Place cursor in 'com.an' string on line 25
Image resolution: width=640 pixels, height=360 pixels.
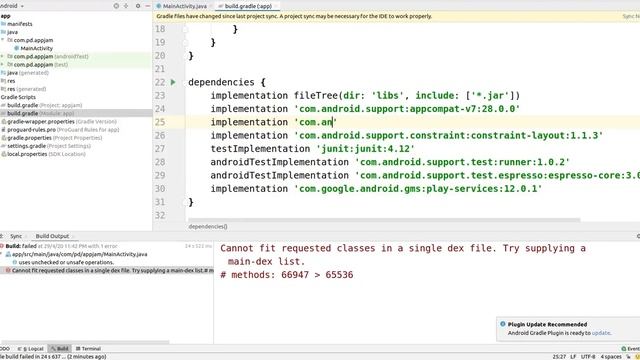tap(316, 122)
